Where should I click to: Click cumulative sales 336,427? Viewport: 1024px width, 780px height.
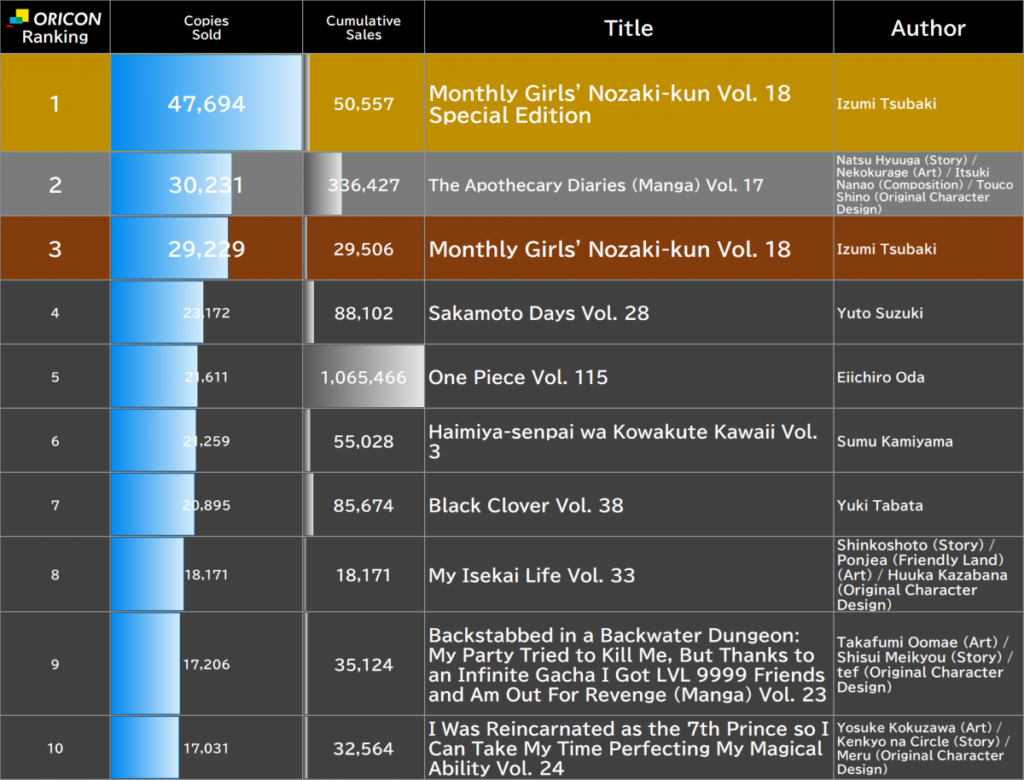pyautogui.click(x=364, y=185)
